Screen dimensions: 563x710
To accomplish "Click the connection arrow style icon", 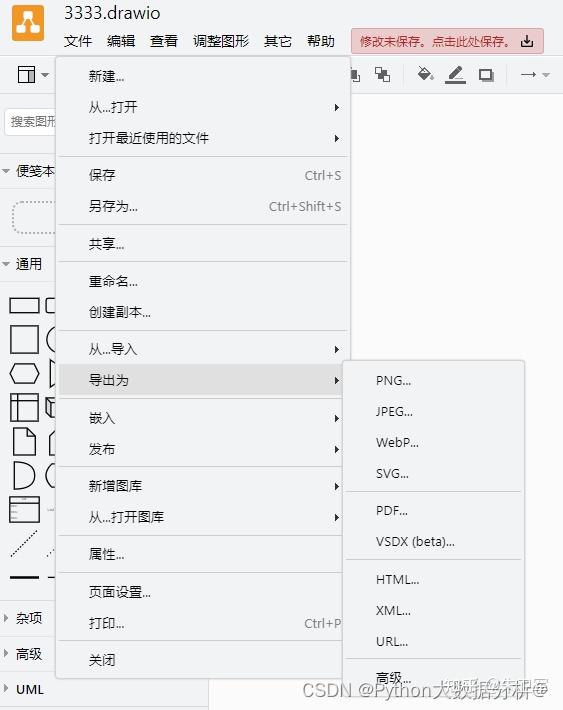I will pyautogui.click(x=528, y=75).
